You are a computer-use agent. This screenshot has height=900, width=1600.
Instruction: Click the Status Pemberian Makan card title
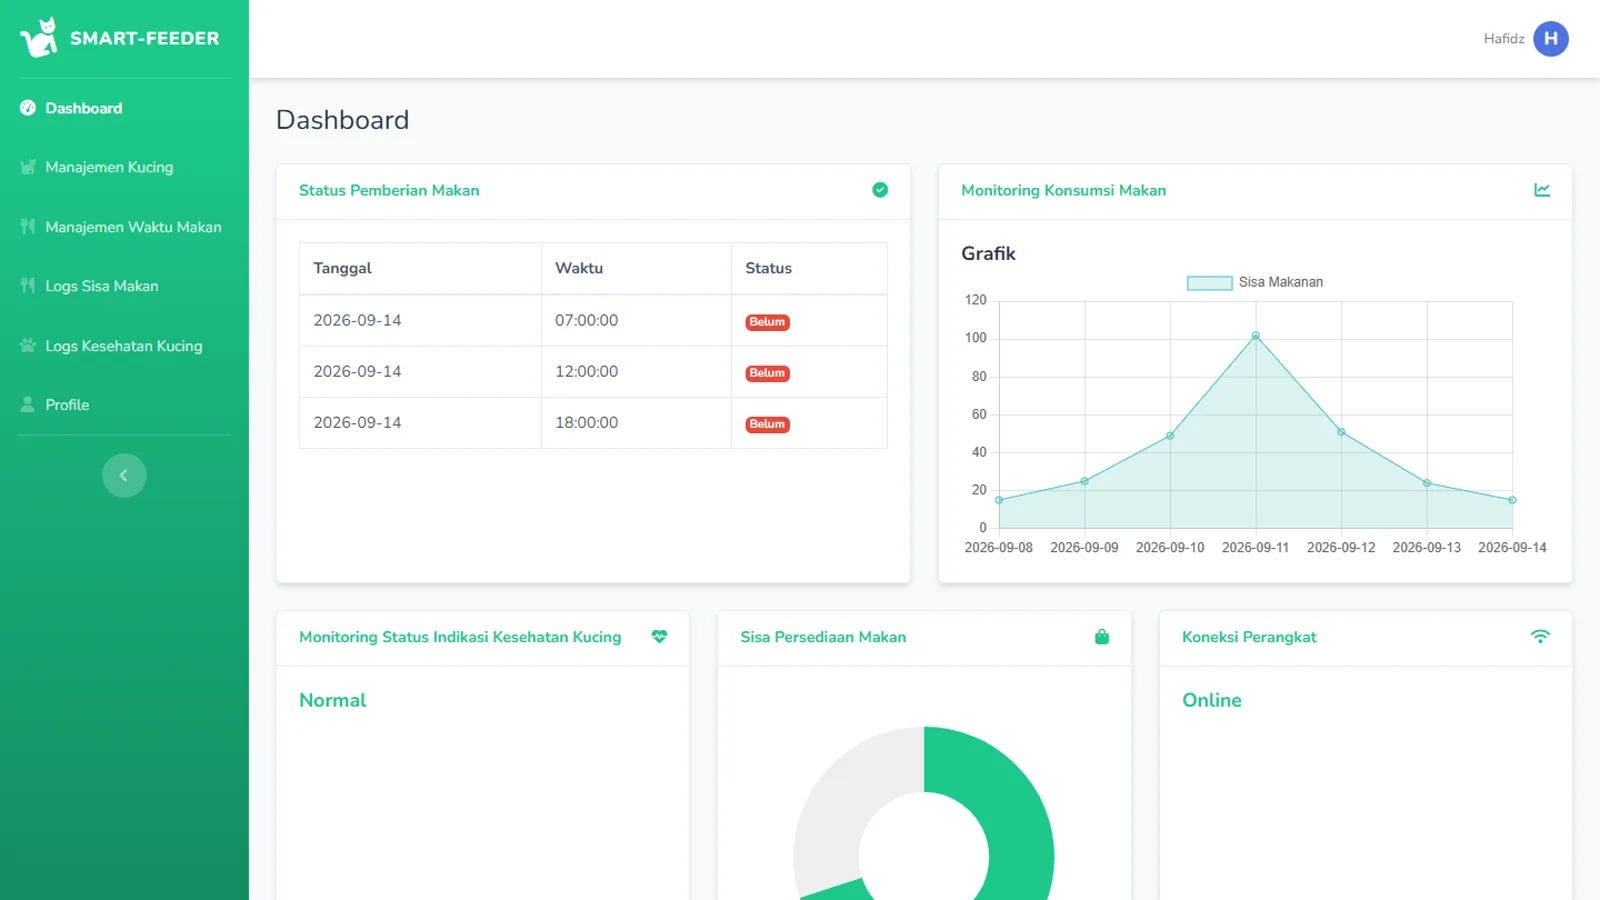click(x=389, y=190)
